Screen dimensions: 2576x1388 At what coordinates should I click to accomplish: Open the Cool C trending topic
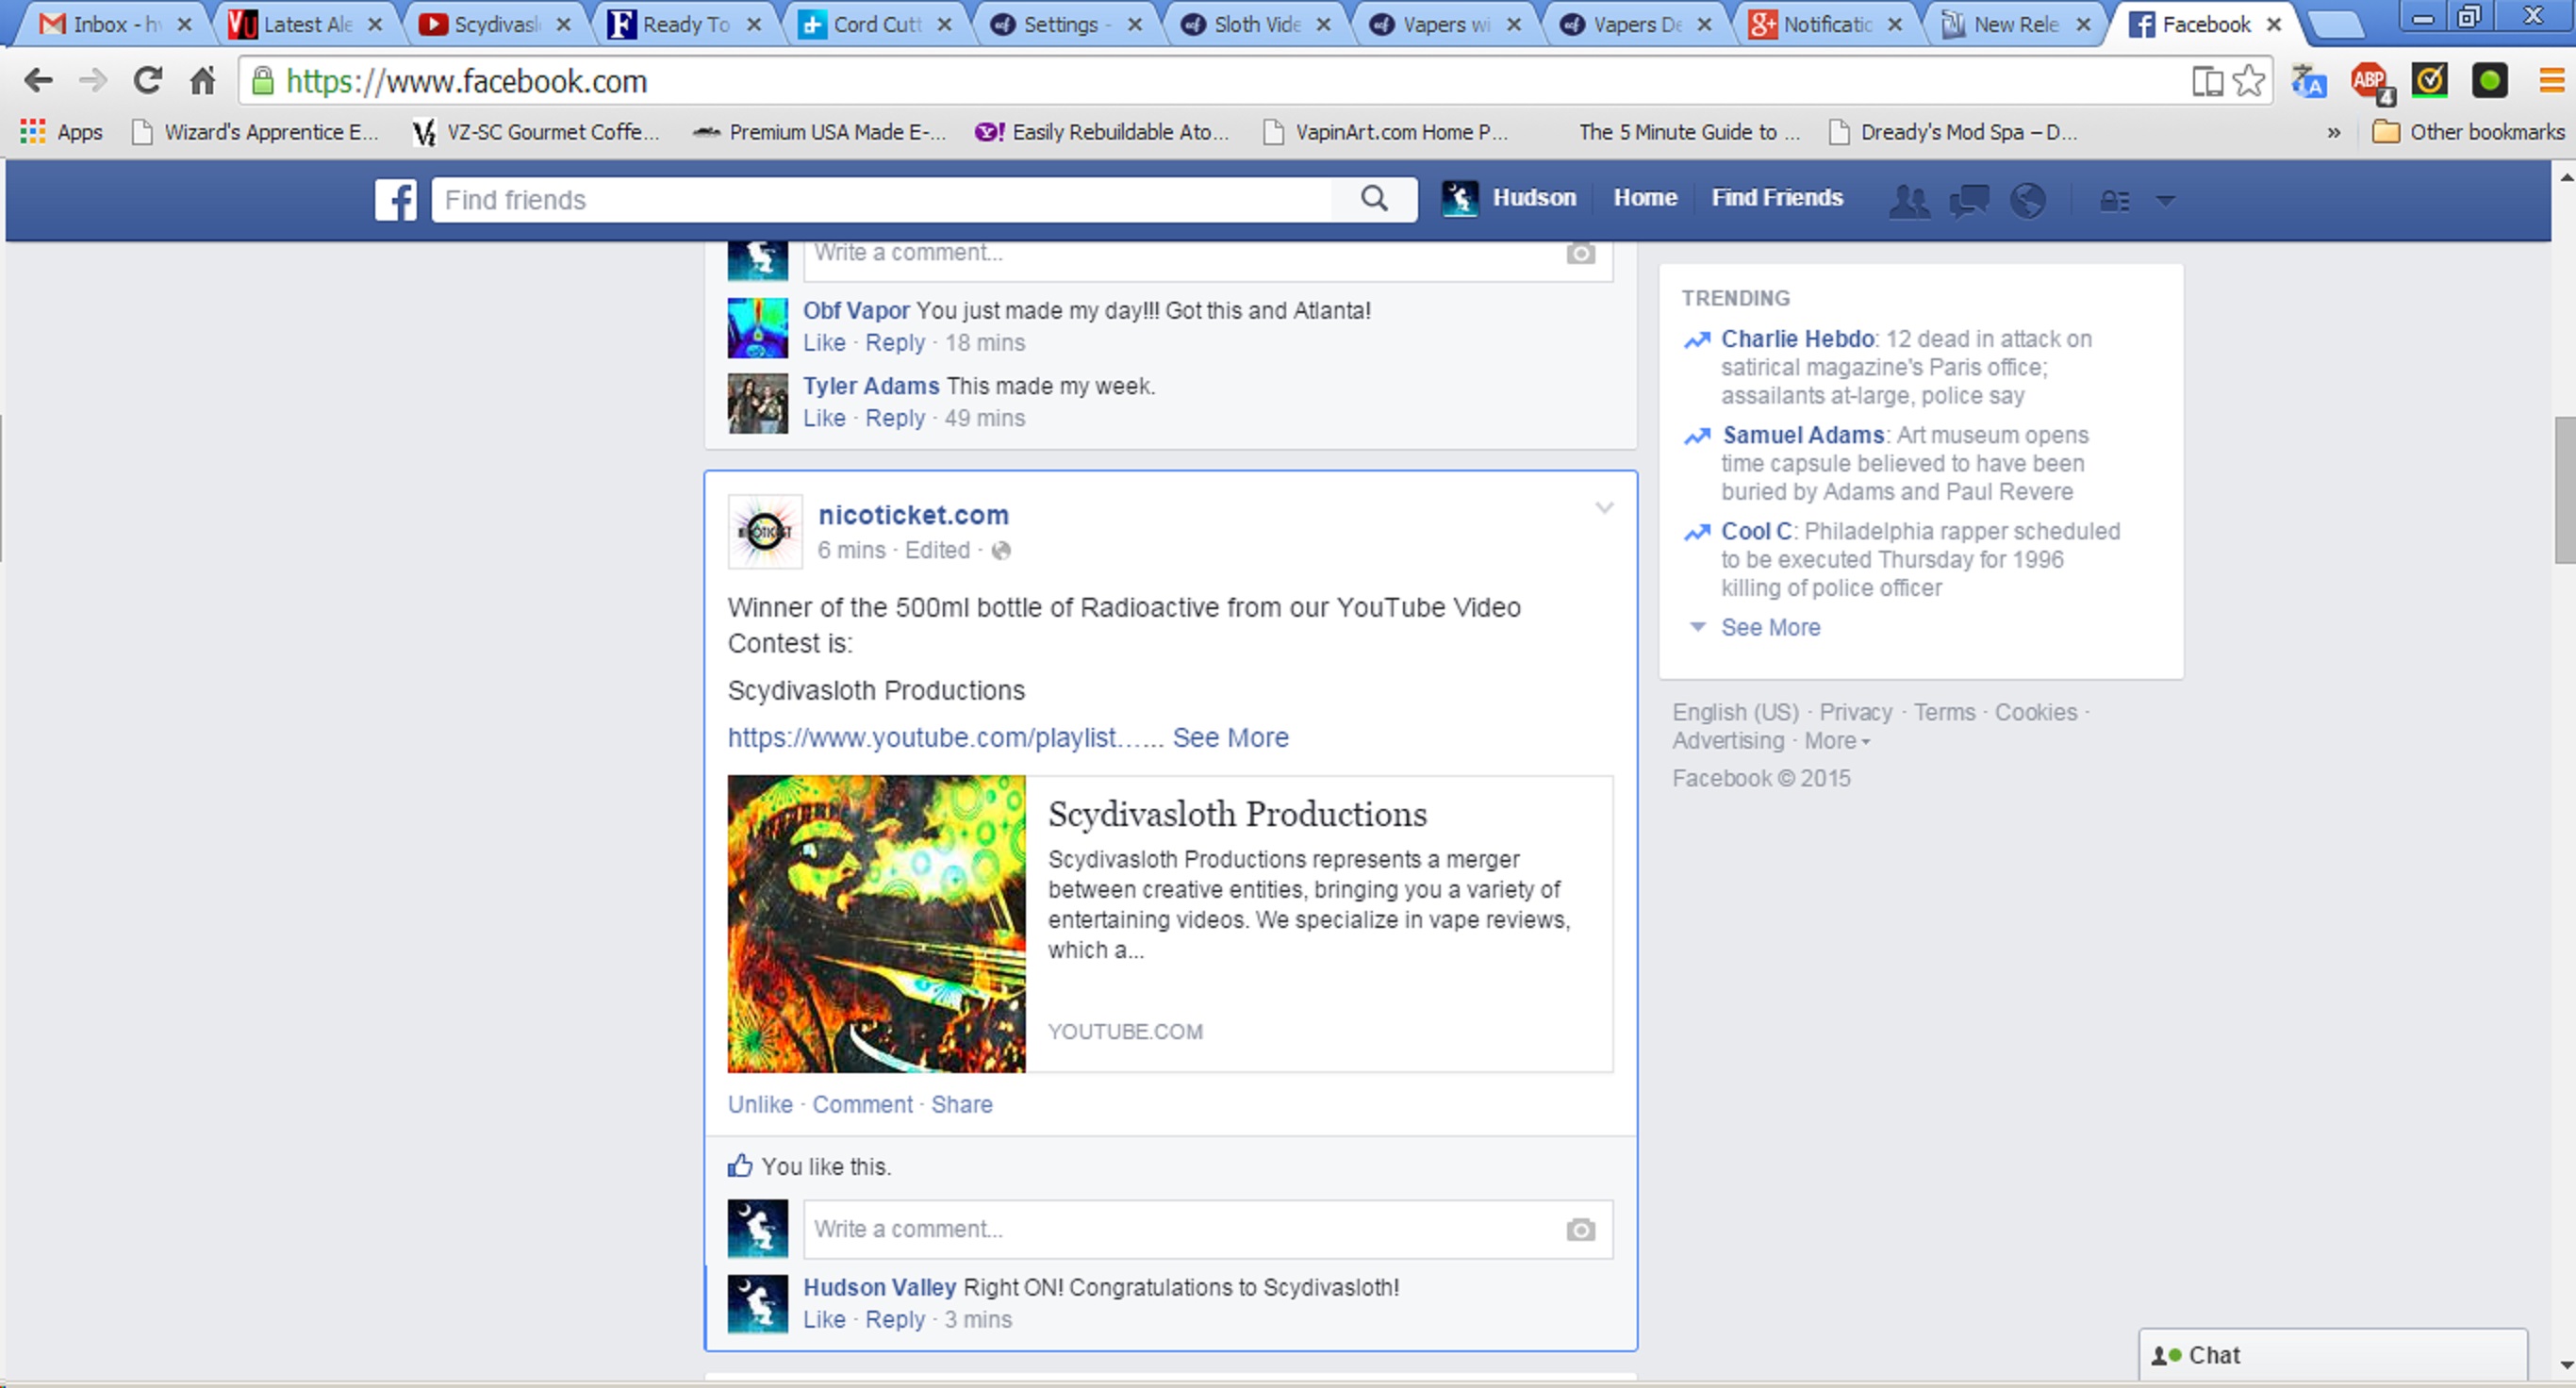click(x=1755, y=531)
